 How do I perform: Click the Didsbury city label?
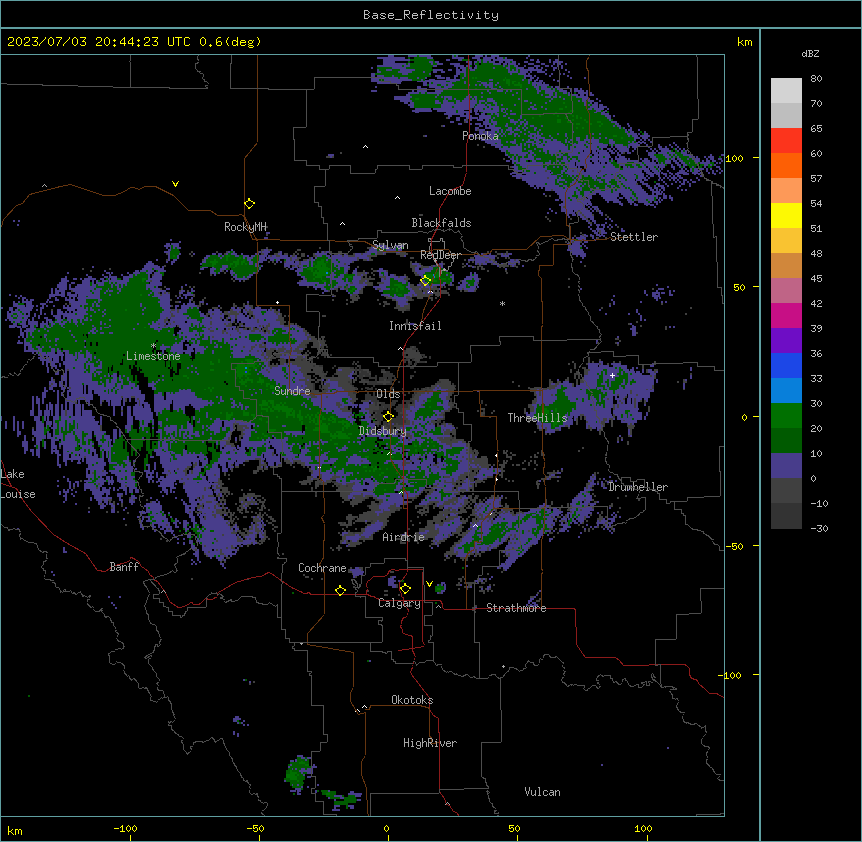383,431
